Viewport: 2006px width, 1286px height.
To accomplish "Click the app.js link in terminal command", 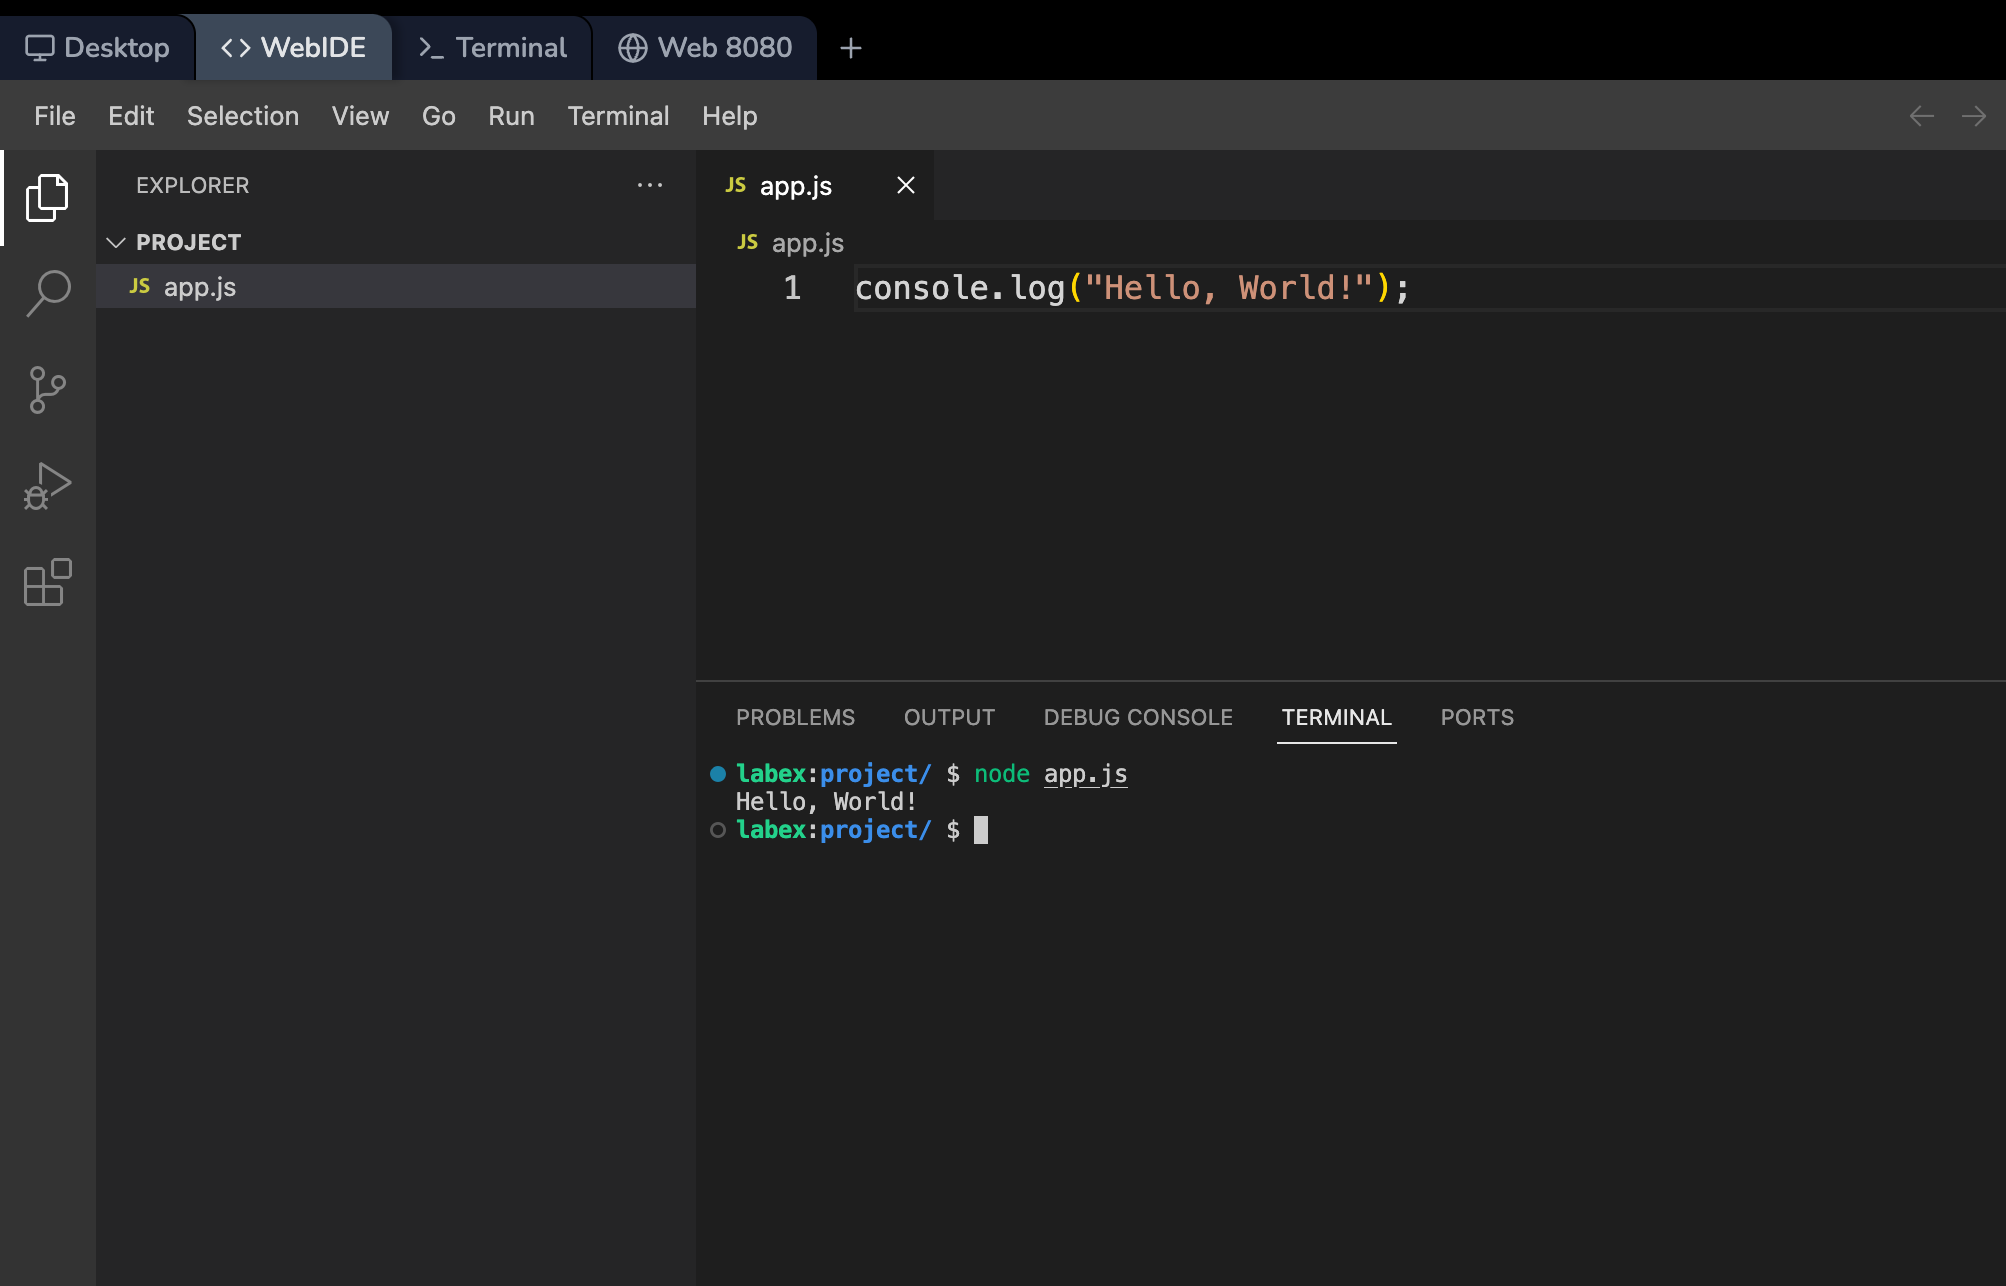I will (1086, 774).
